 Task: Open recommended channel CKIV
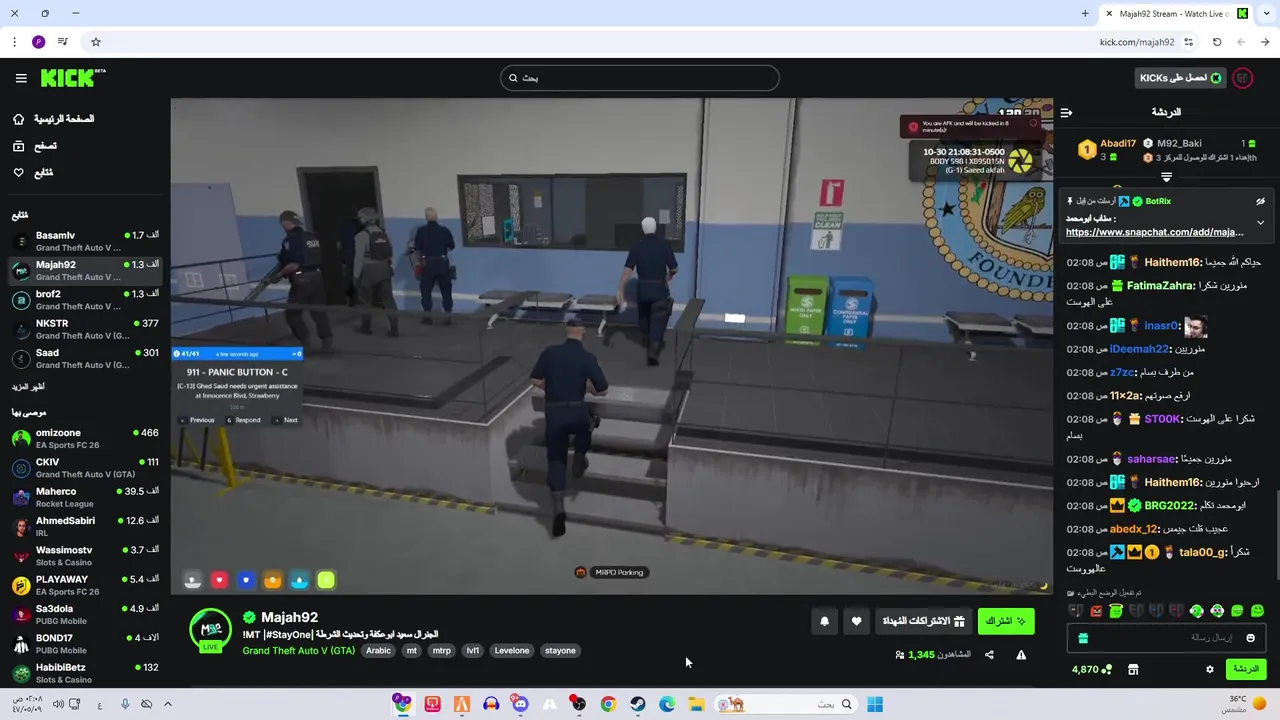(85, 468)
